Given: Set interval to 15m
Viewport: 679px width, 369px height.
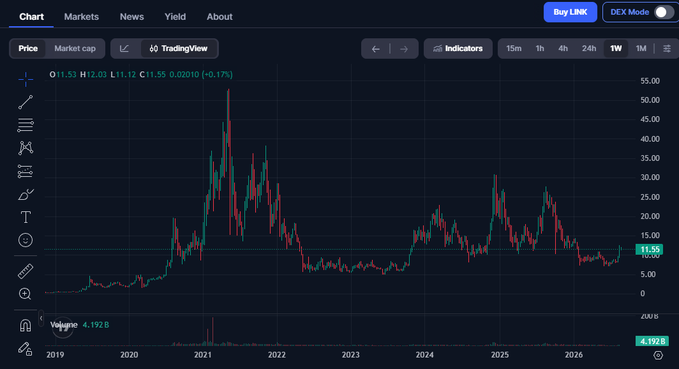Looking at the screenshot, I should pos(514,49).
